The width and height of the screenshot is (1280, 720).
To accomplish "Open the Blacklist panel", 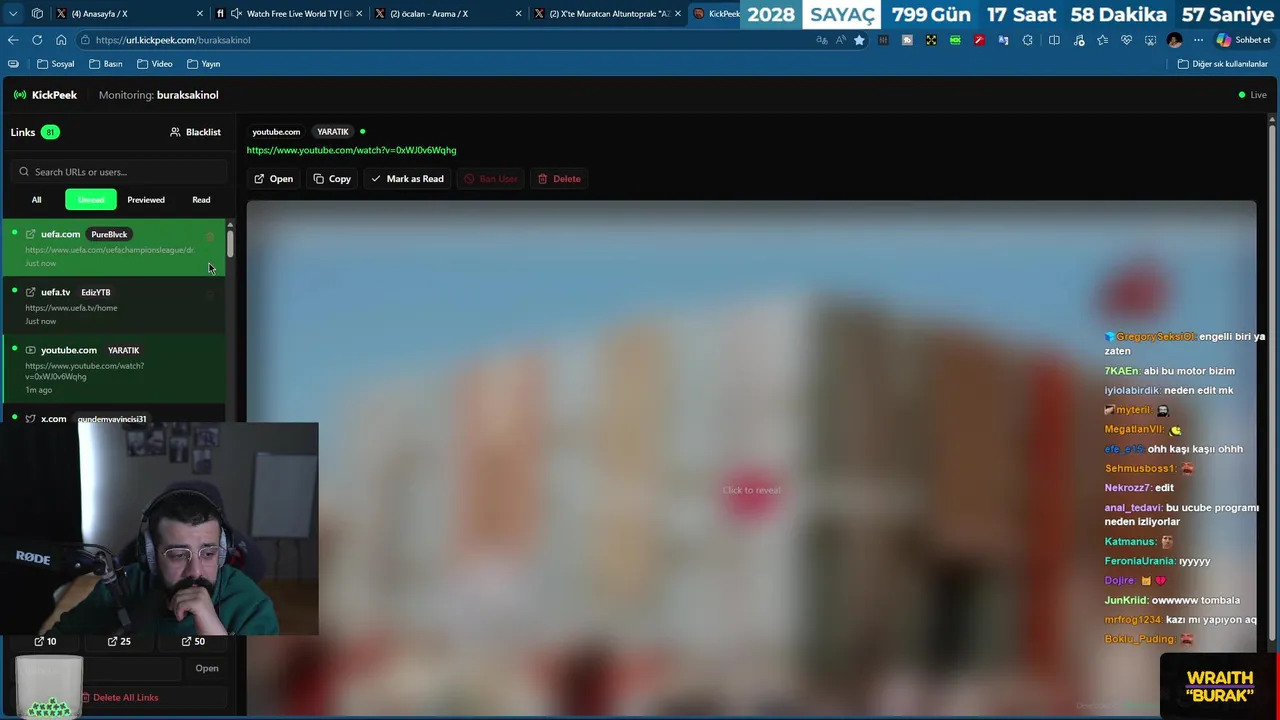I will pyautogui.click(x=195, y=132).
